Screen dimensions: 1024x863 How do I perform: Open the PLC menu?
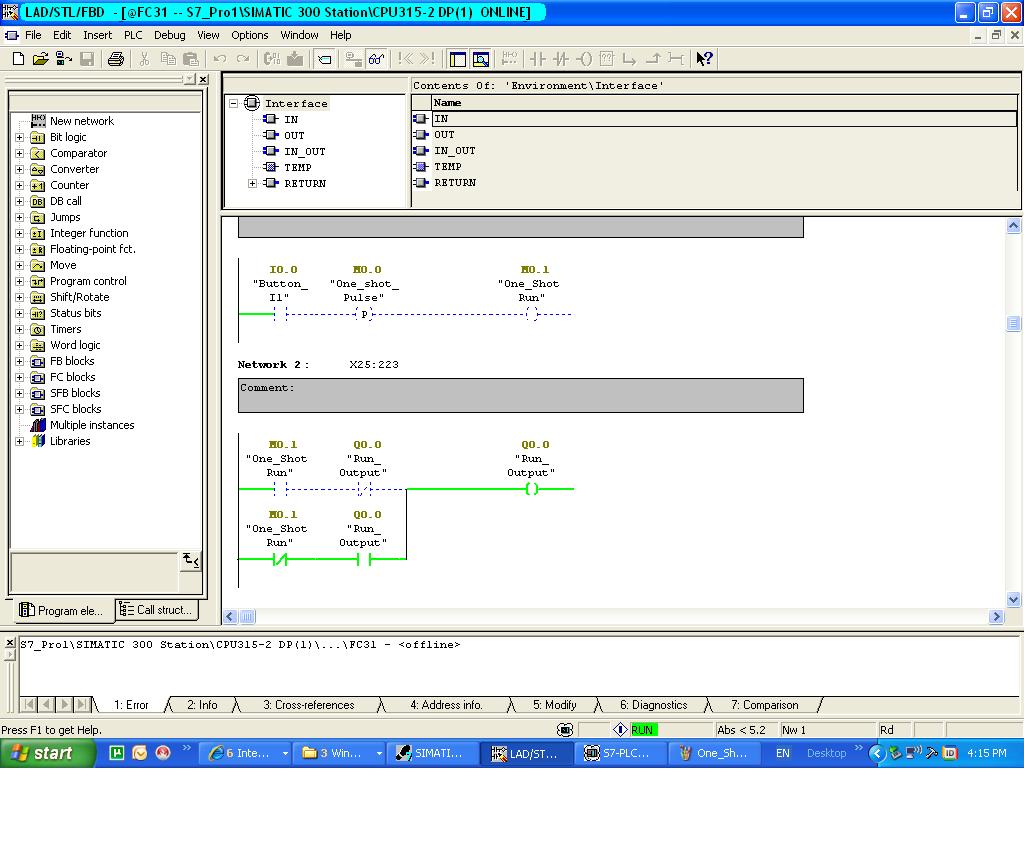click(x=131, y=34)
